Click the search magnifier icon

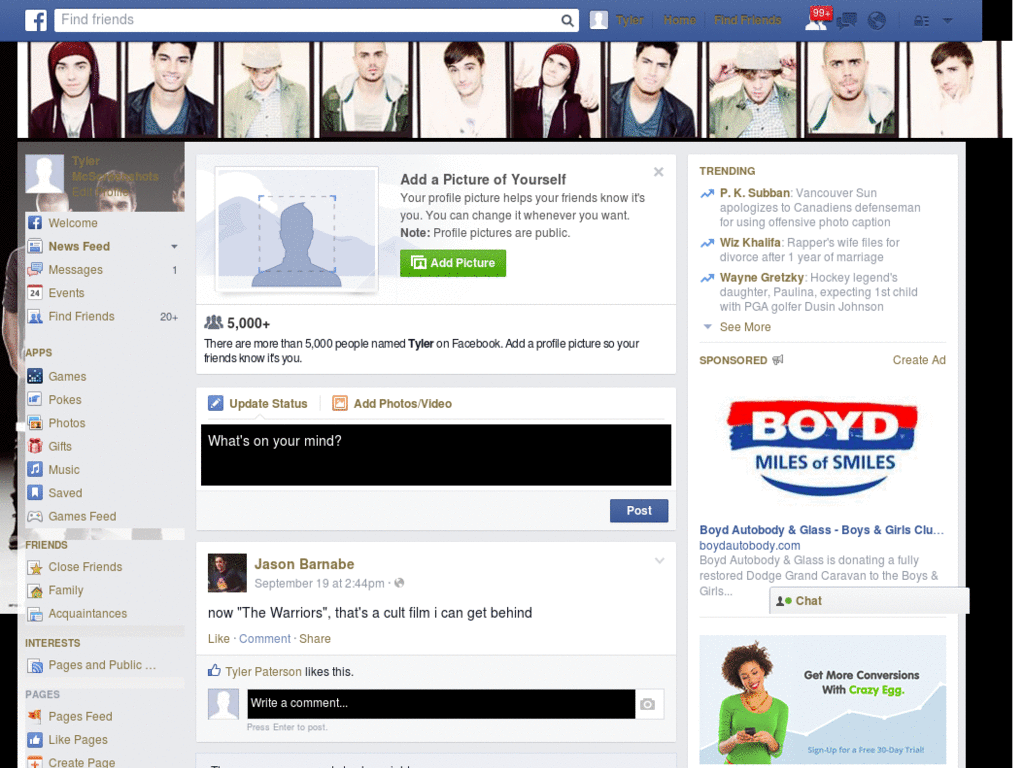[568, 21]
